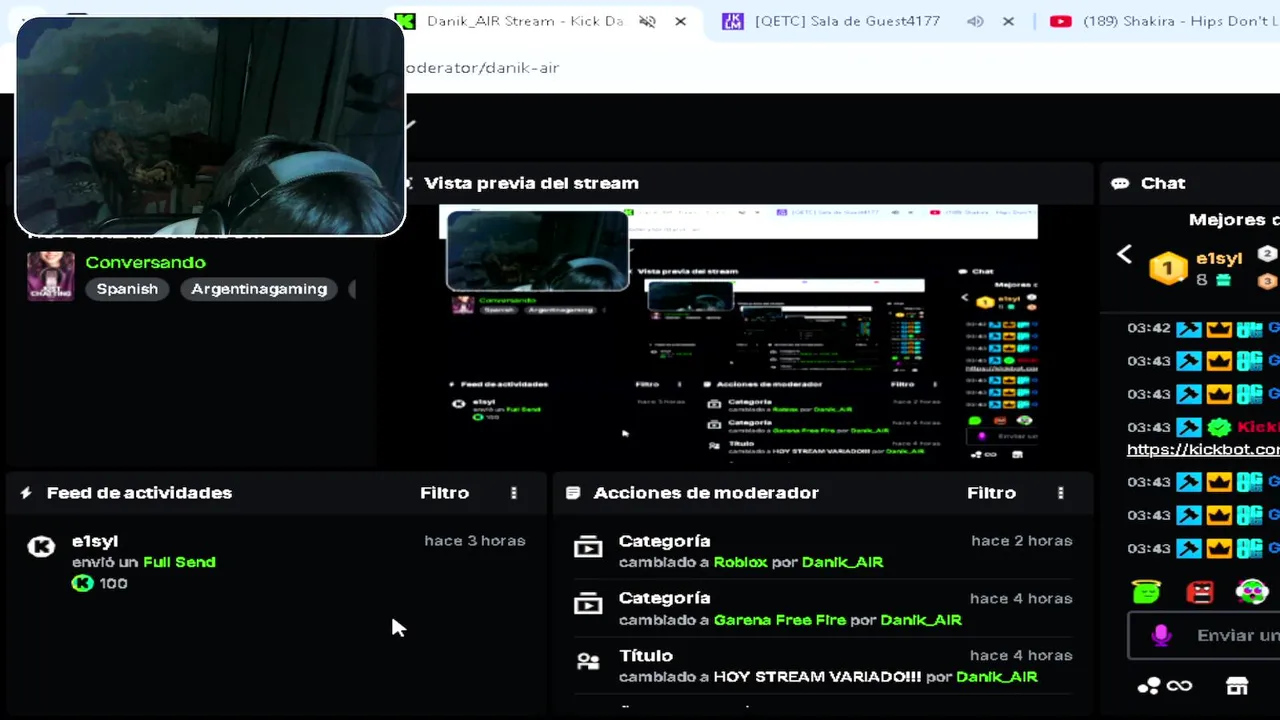This screenshot has height=720, width=1280.
Task: Click the HOY STREAM VARIADO!!! title text
Action: 817,677
